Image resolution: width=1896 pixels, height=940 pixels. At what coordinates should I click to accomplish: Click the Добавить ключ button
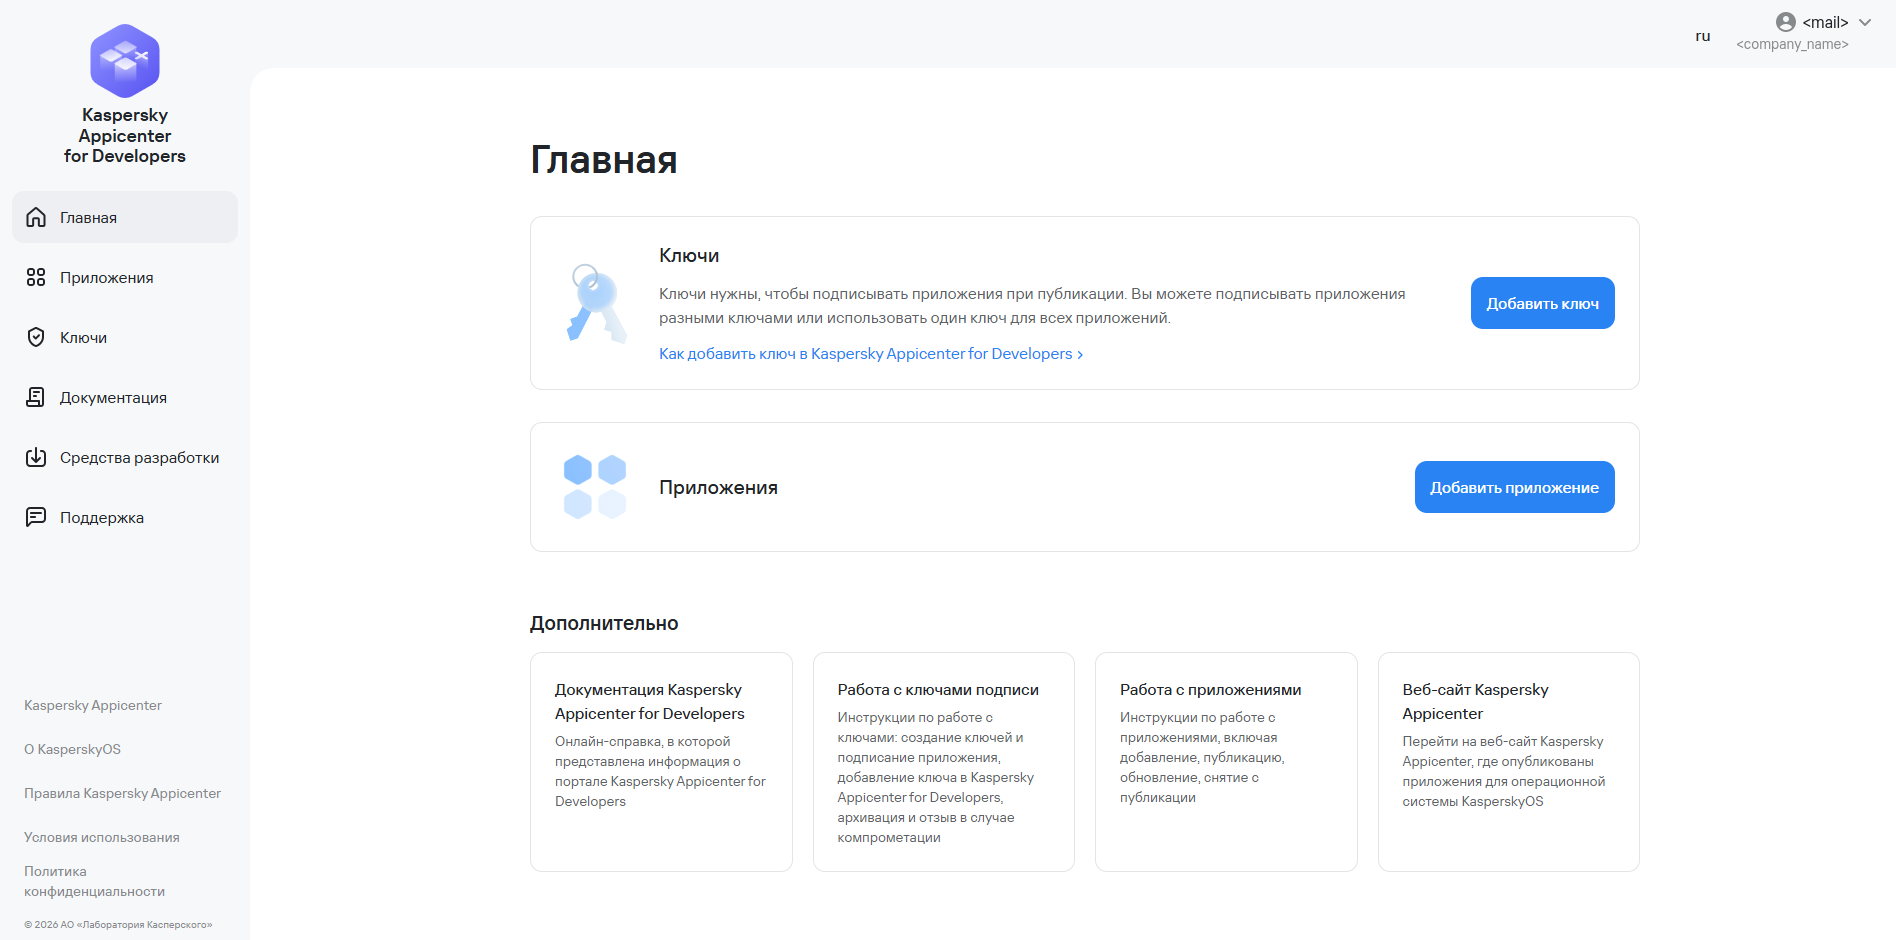[1542, 303]
